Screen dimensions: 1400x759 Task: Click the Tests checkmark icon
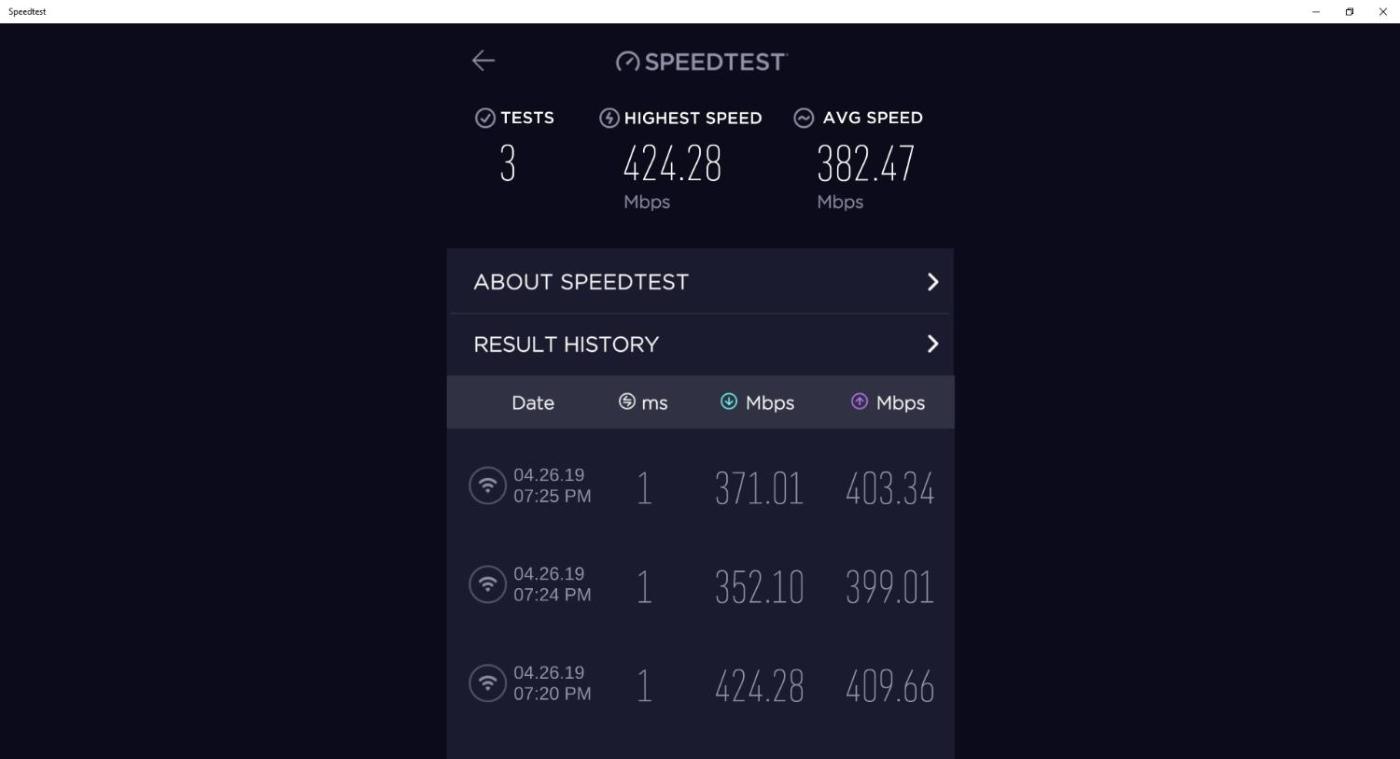[485, 118]
